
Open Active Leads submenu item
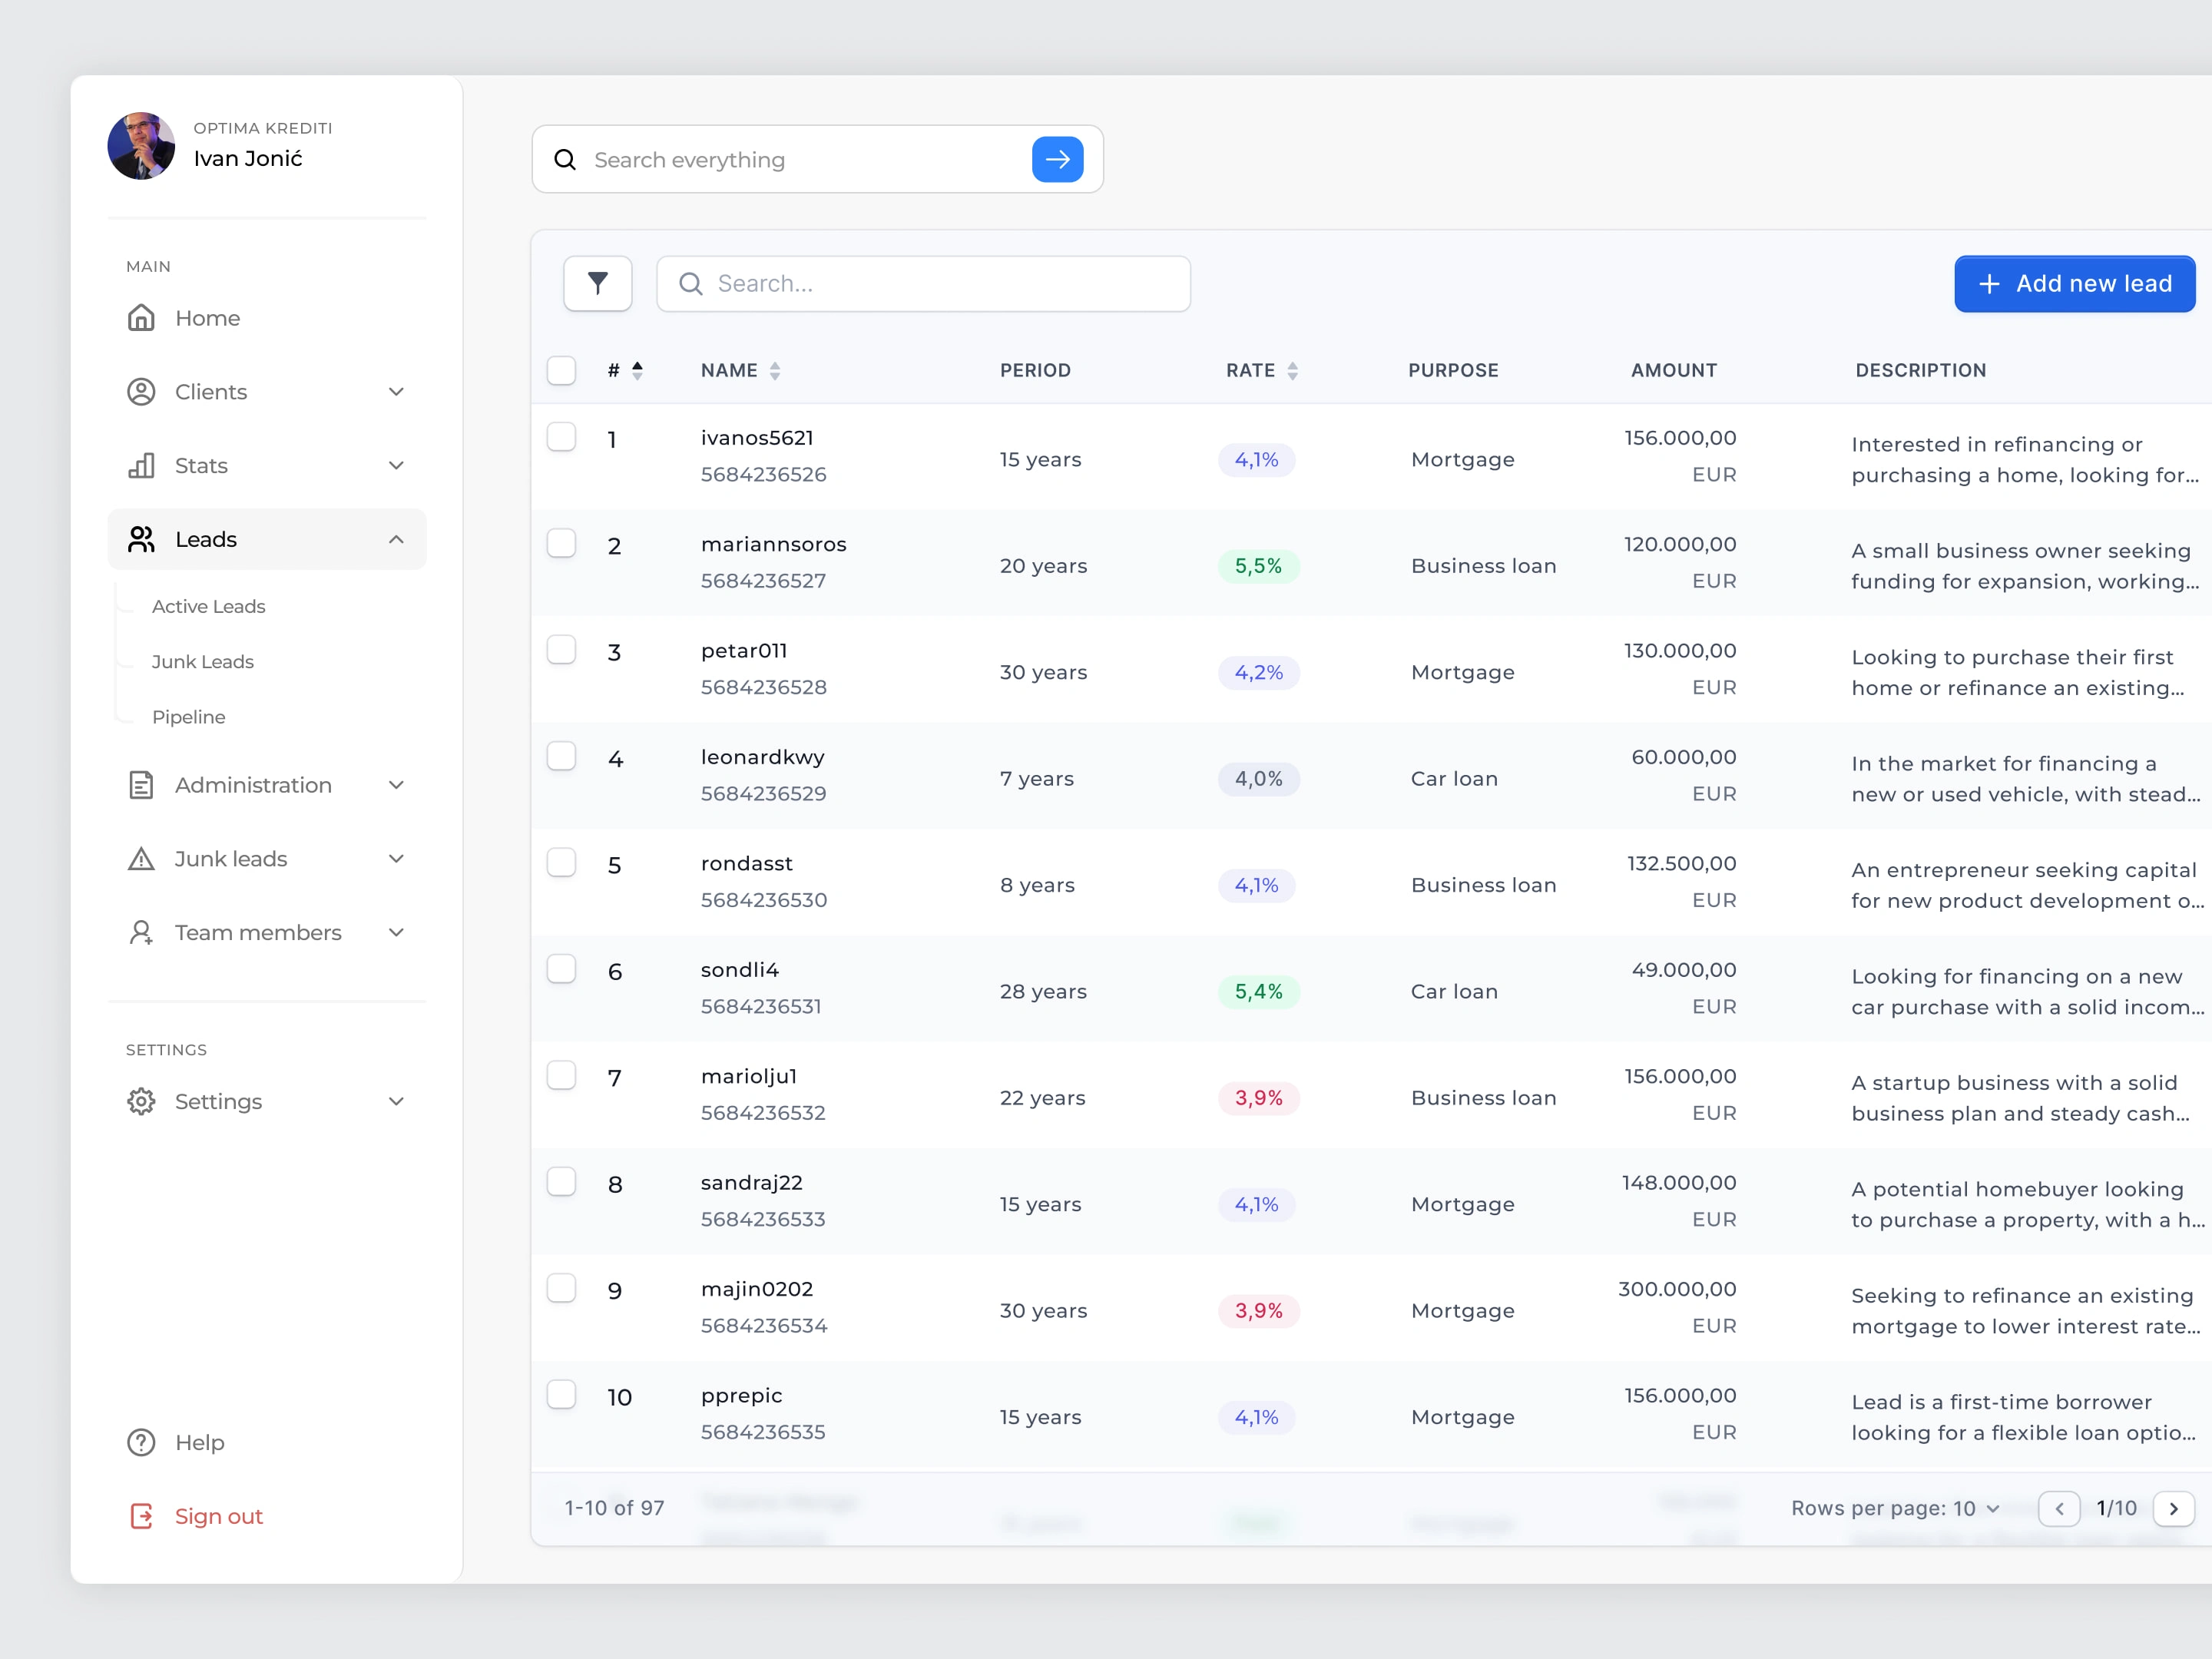pyautogui.click(x=208, y=606)
